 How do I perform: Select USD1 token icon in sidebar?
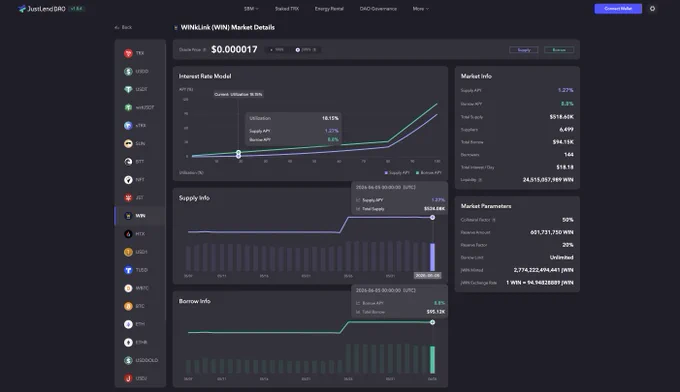click(x=128, y=252)
